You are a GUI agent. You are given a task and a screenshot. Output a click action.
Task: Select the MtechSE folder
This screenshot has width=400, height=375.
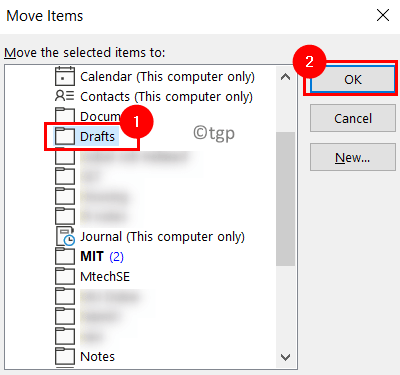point(105,276)
